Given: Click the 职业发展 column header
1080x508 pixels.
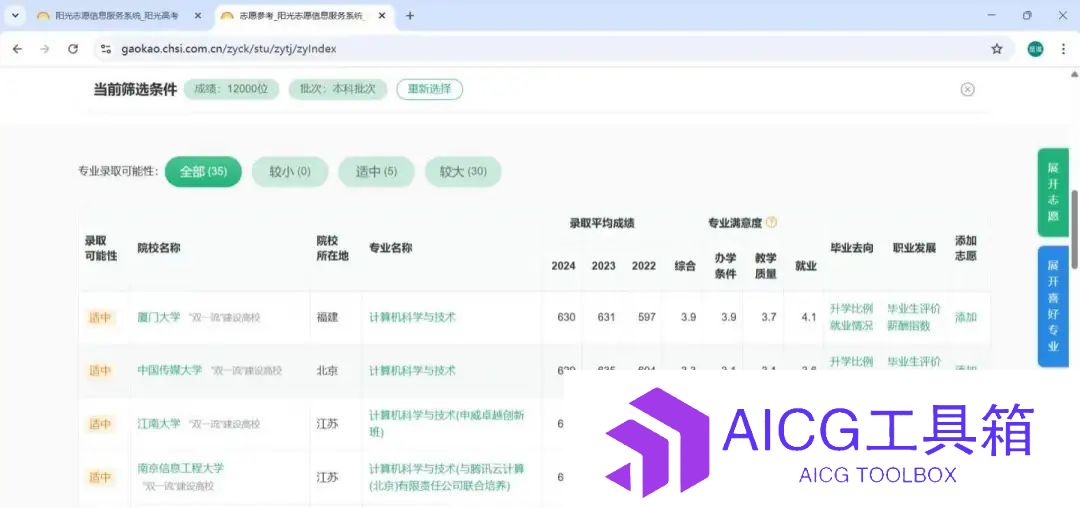Looking at the screenshot, I should [x=914, y=248].
